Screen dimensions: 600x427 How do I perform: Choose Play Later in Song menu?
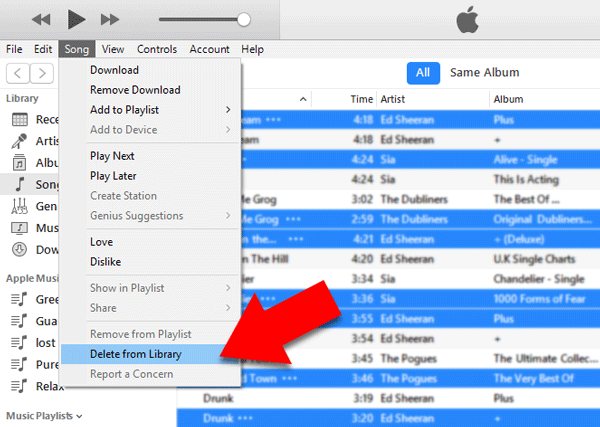(150, 176)
